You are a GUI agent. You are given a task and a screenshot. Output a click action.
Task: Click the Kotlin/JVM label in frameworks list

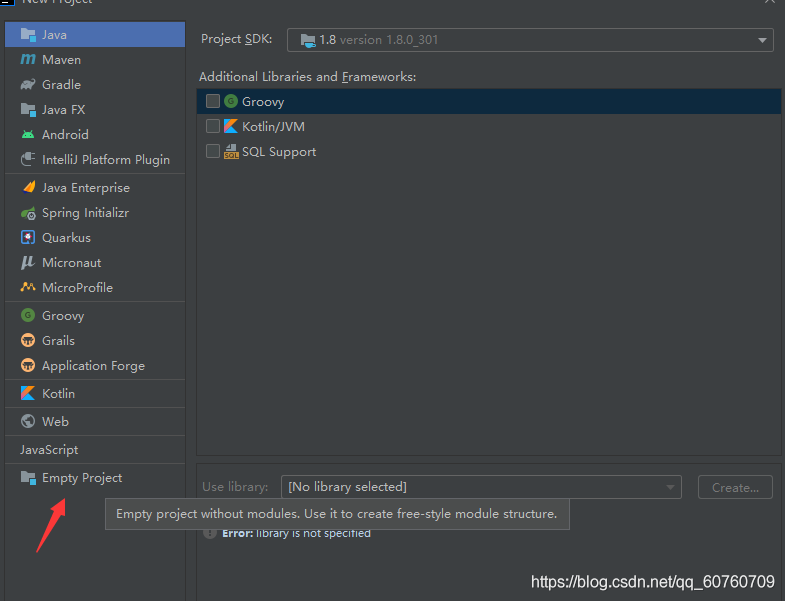tap(273, 127)
